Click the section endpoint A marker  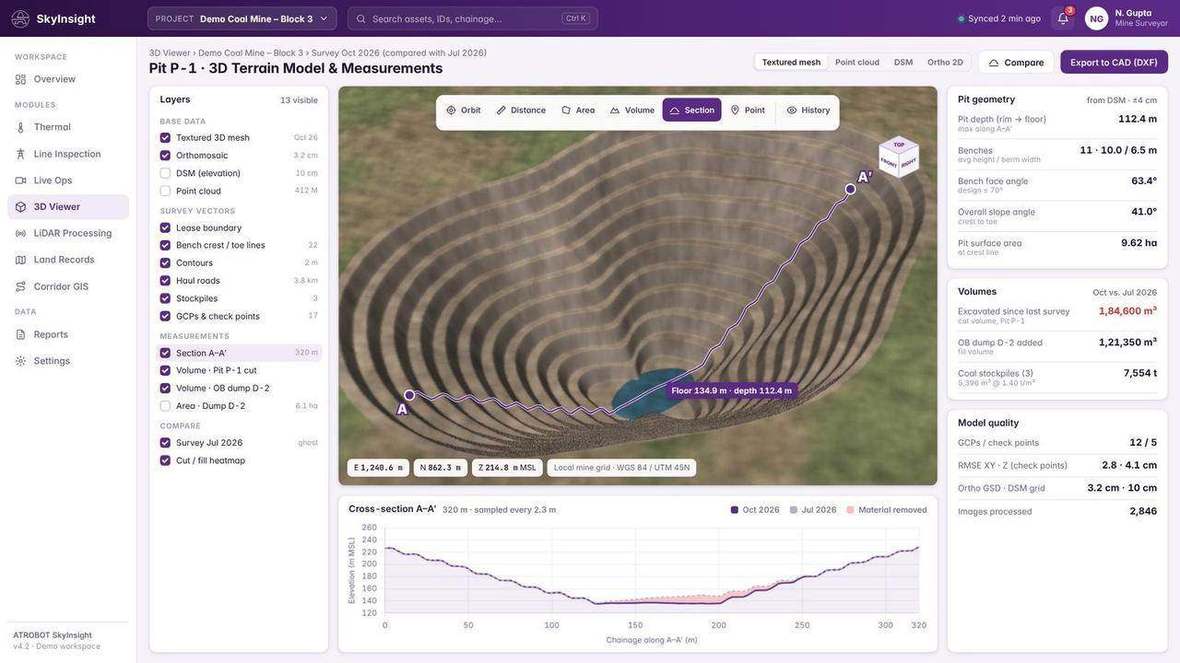pyautogui.click(x=409, y=395)
